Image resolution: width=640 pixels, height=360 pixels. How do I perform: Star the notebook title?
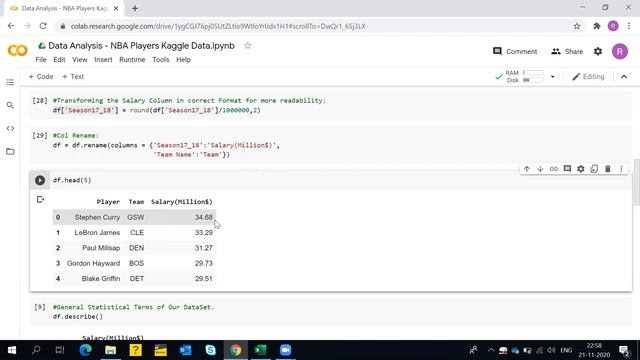coord(247,46)
